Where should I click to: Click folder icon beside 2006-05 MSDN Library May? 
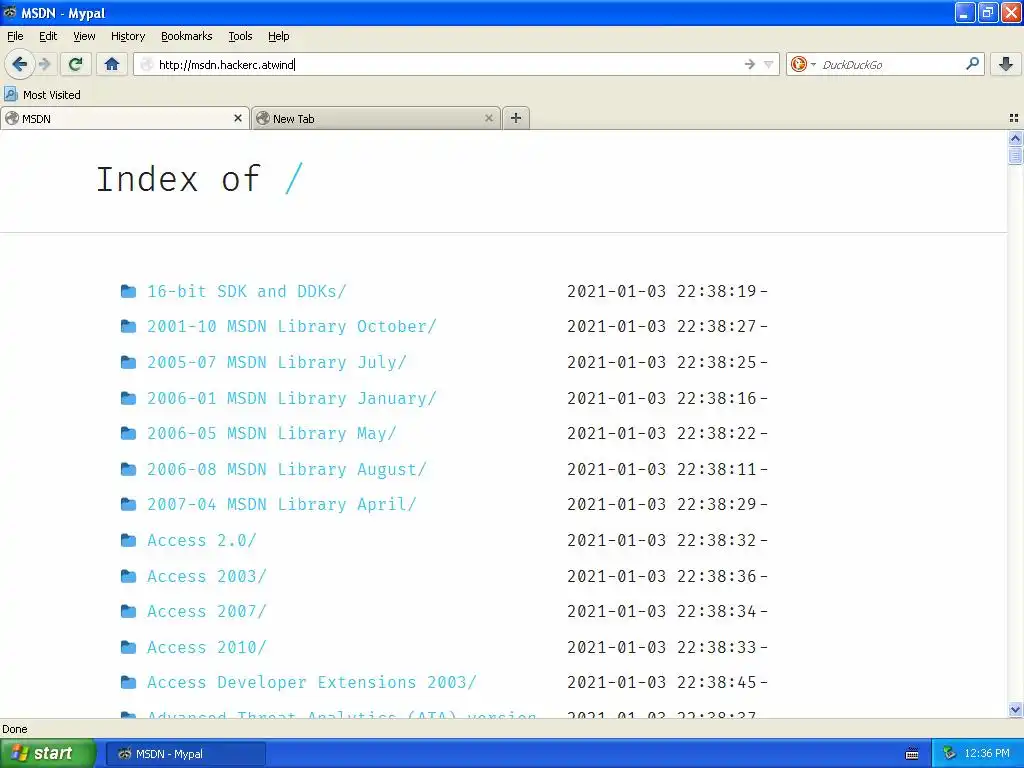click(129, 434)
